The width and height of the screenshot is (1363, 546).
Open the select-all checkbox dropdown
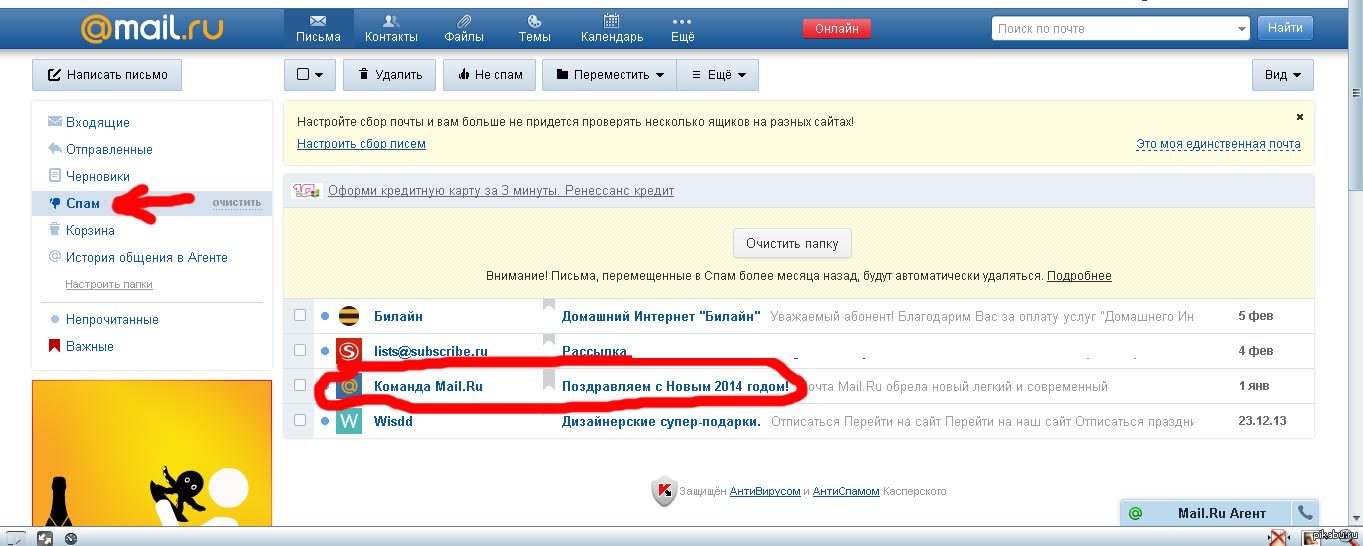point(310,74)
